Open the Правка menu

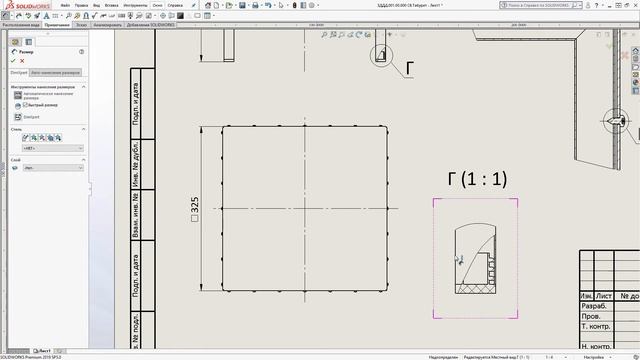(81, 5)
